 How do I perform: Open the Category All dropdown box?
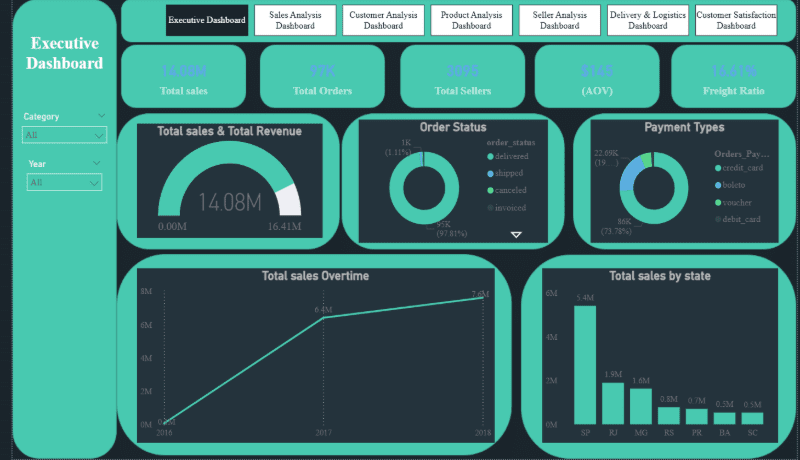pos(64,135)
